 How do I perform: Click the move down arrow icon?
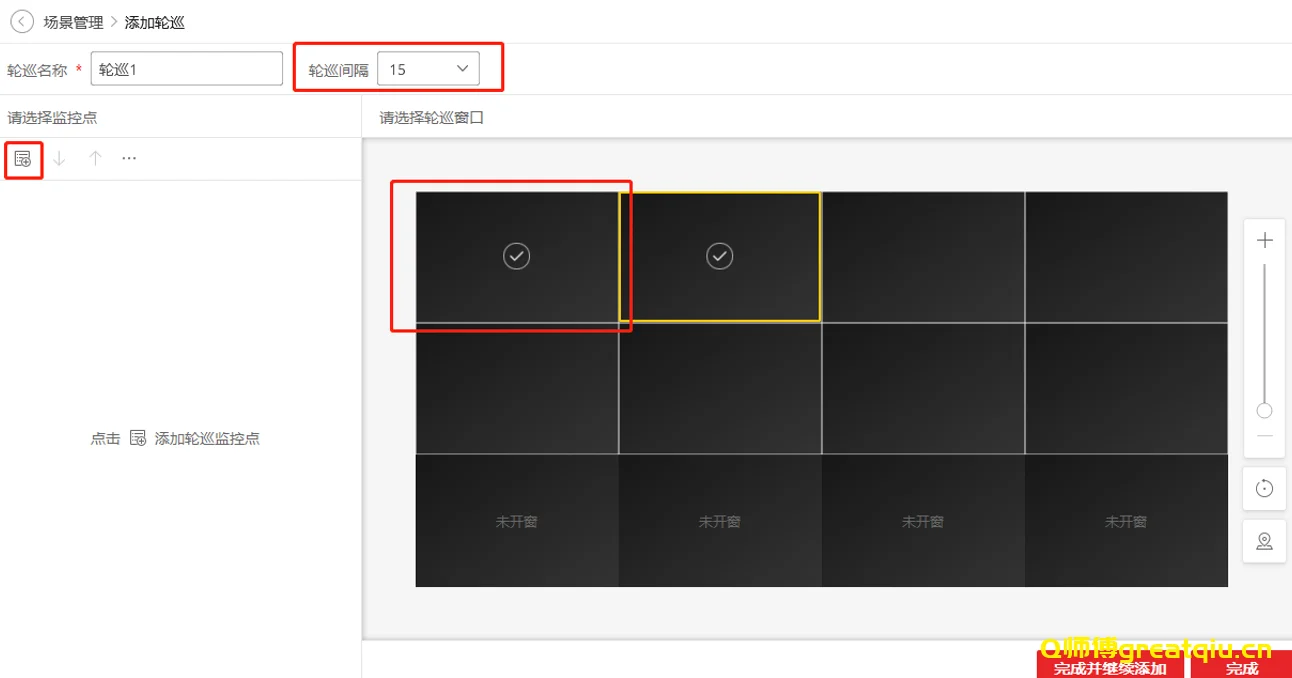click(x=59, y=159)
